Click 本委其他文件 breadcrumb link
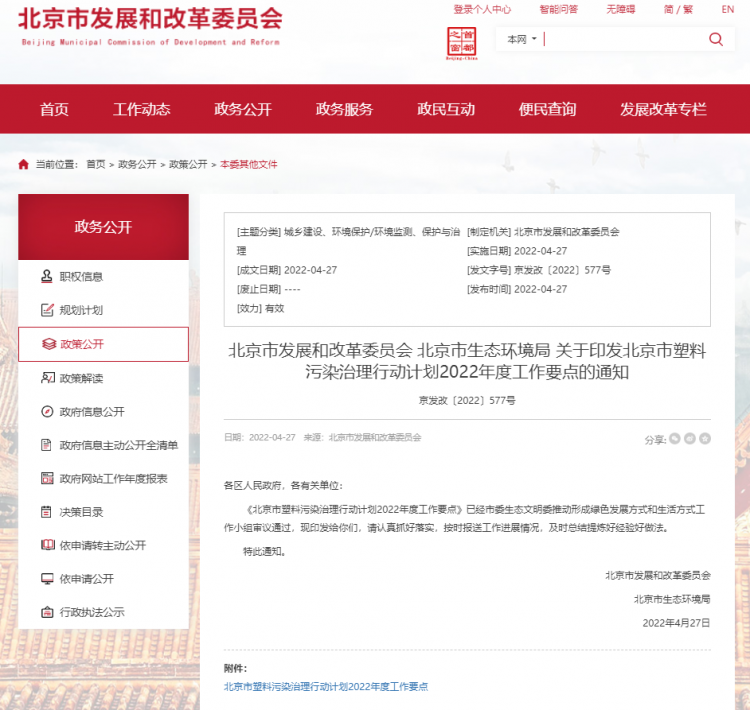Screen dimensions: 750x710 (249, 165)
